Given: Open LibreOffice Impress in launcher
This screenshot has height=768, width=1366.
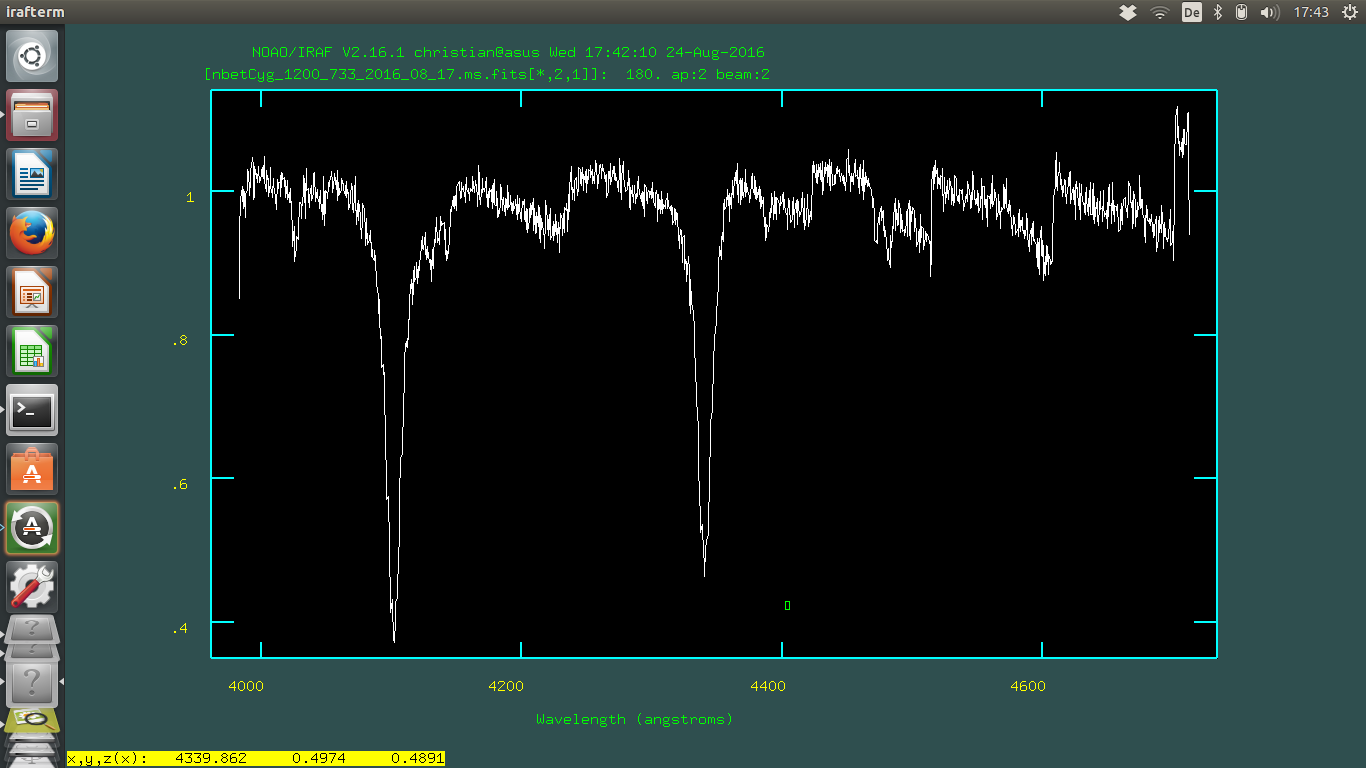Looking at the screenshot, I should pos(32,292).
